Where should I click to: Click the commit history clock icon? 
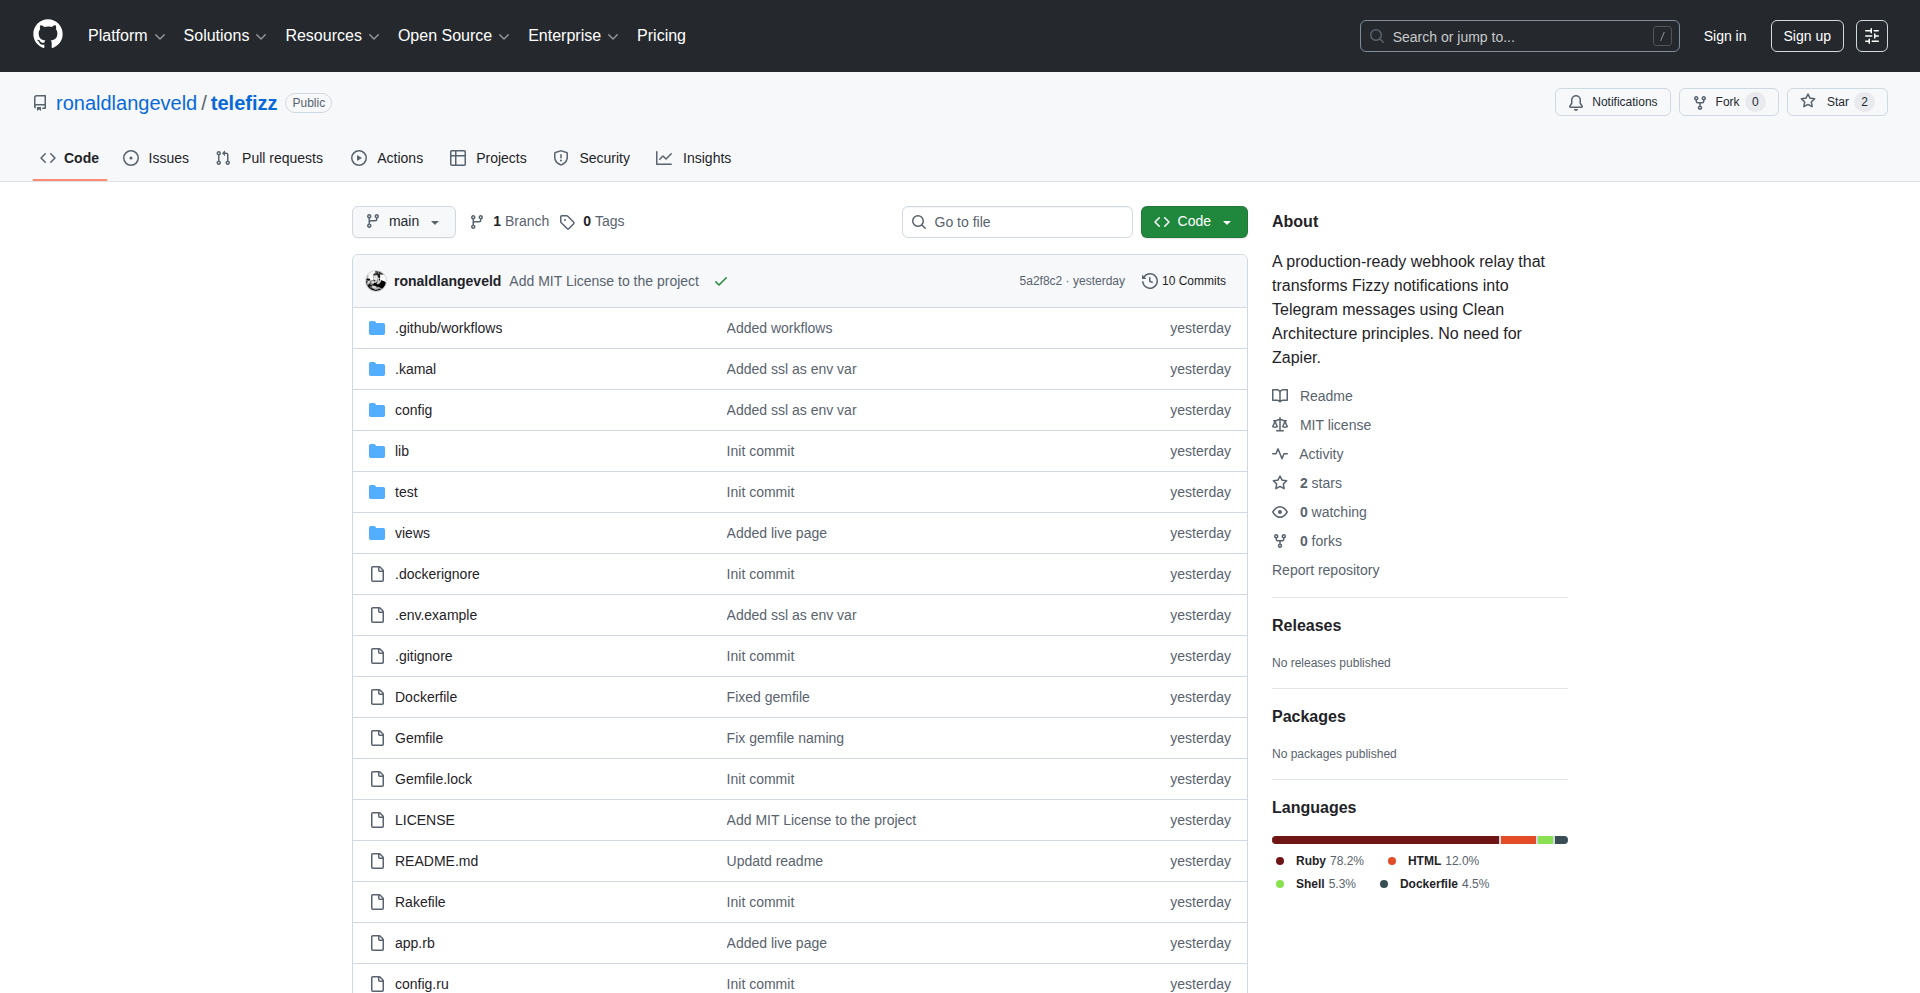[1148, 281]
